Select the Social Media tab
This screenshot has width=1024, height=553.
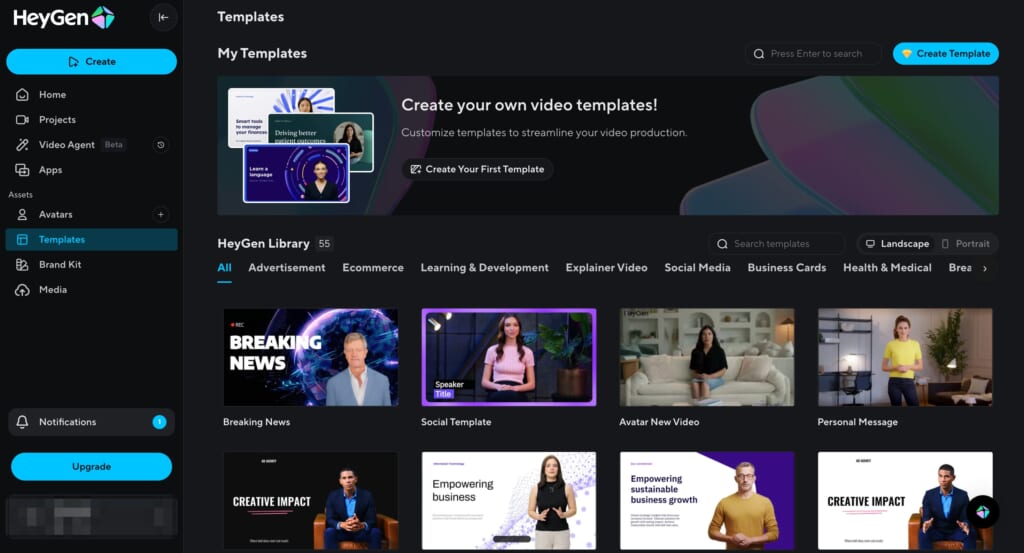point(697,268)
